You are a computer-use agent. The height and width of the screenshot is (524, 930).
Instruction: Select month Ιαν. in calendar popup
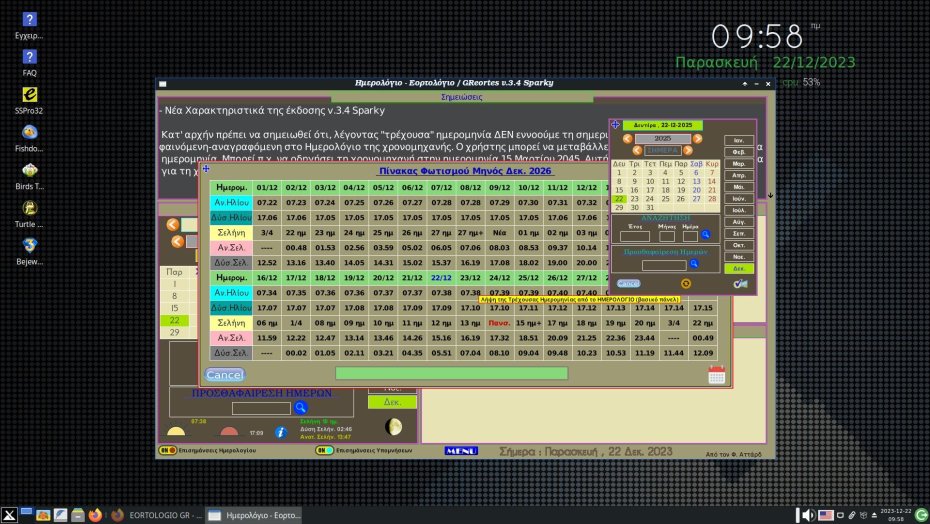pyautogui.click(x=739, y=141)
